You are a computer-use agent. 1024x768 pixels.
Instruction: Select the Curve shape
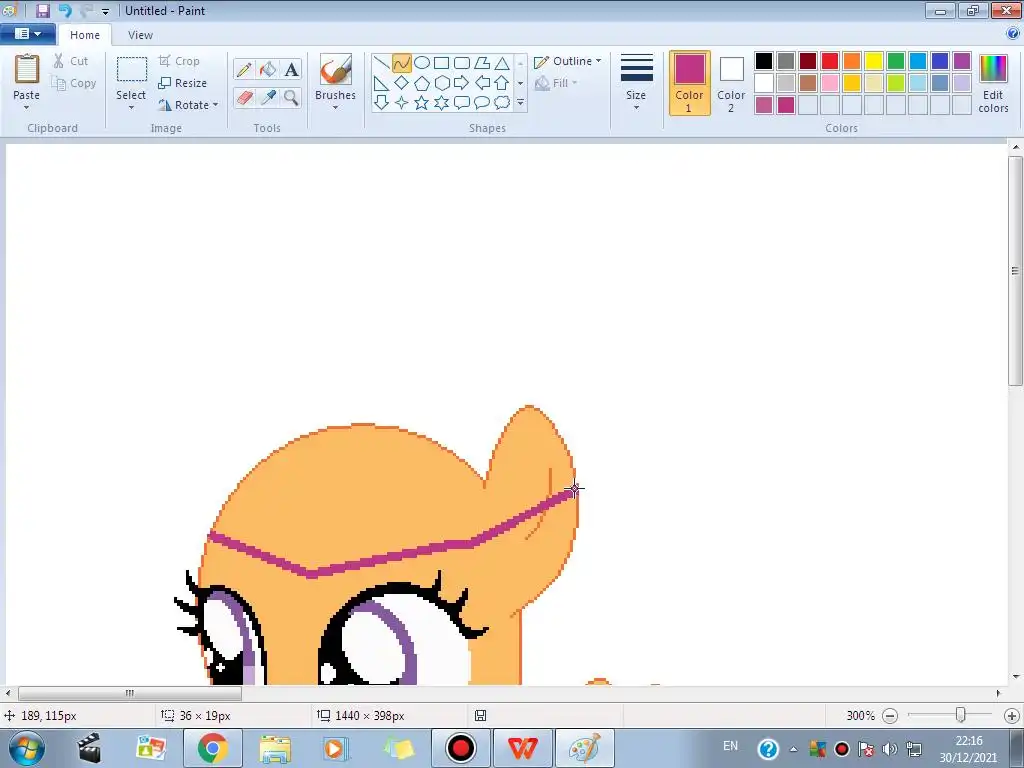coord(402,63)
